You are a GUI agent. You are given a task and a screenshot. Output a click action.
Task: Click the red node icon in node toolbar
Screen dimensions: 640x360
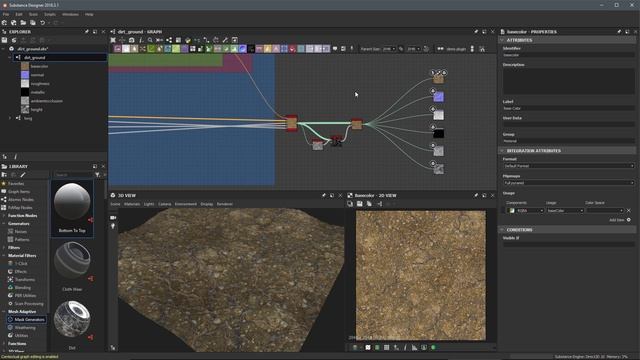pos(292,49)
